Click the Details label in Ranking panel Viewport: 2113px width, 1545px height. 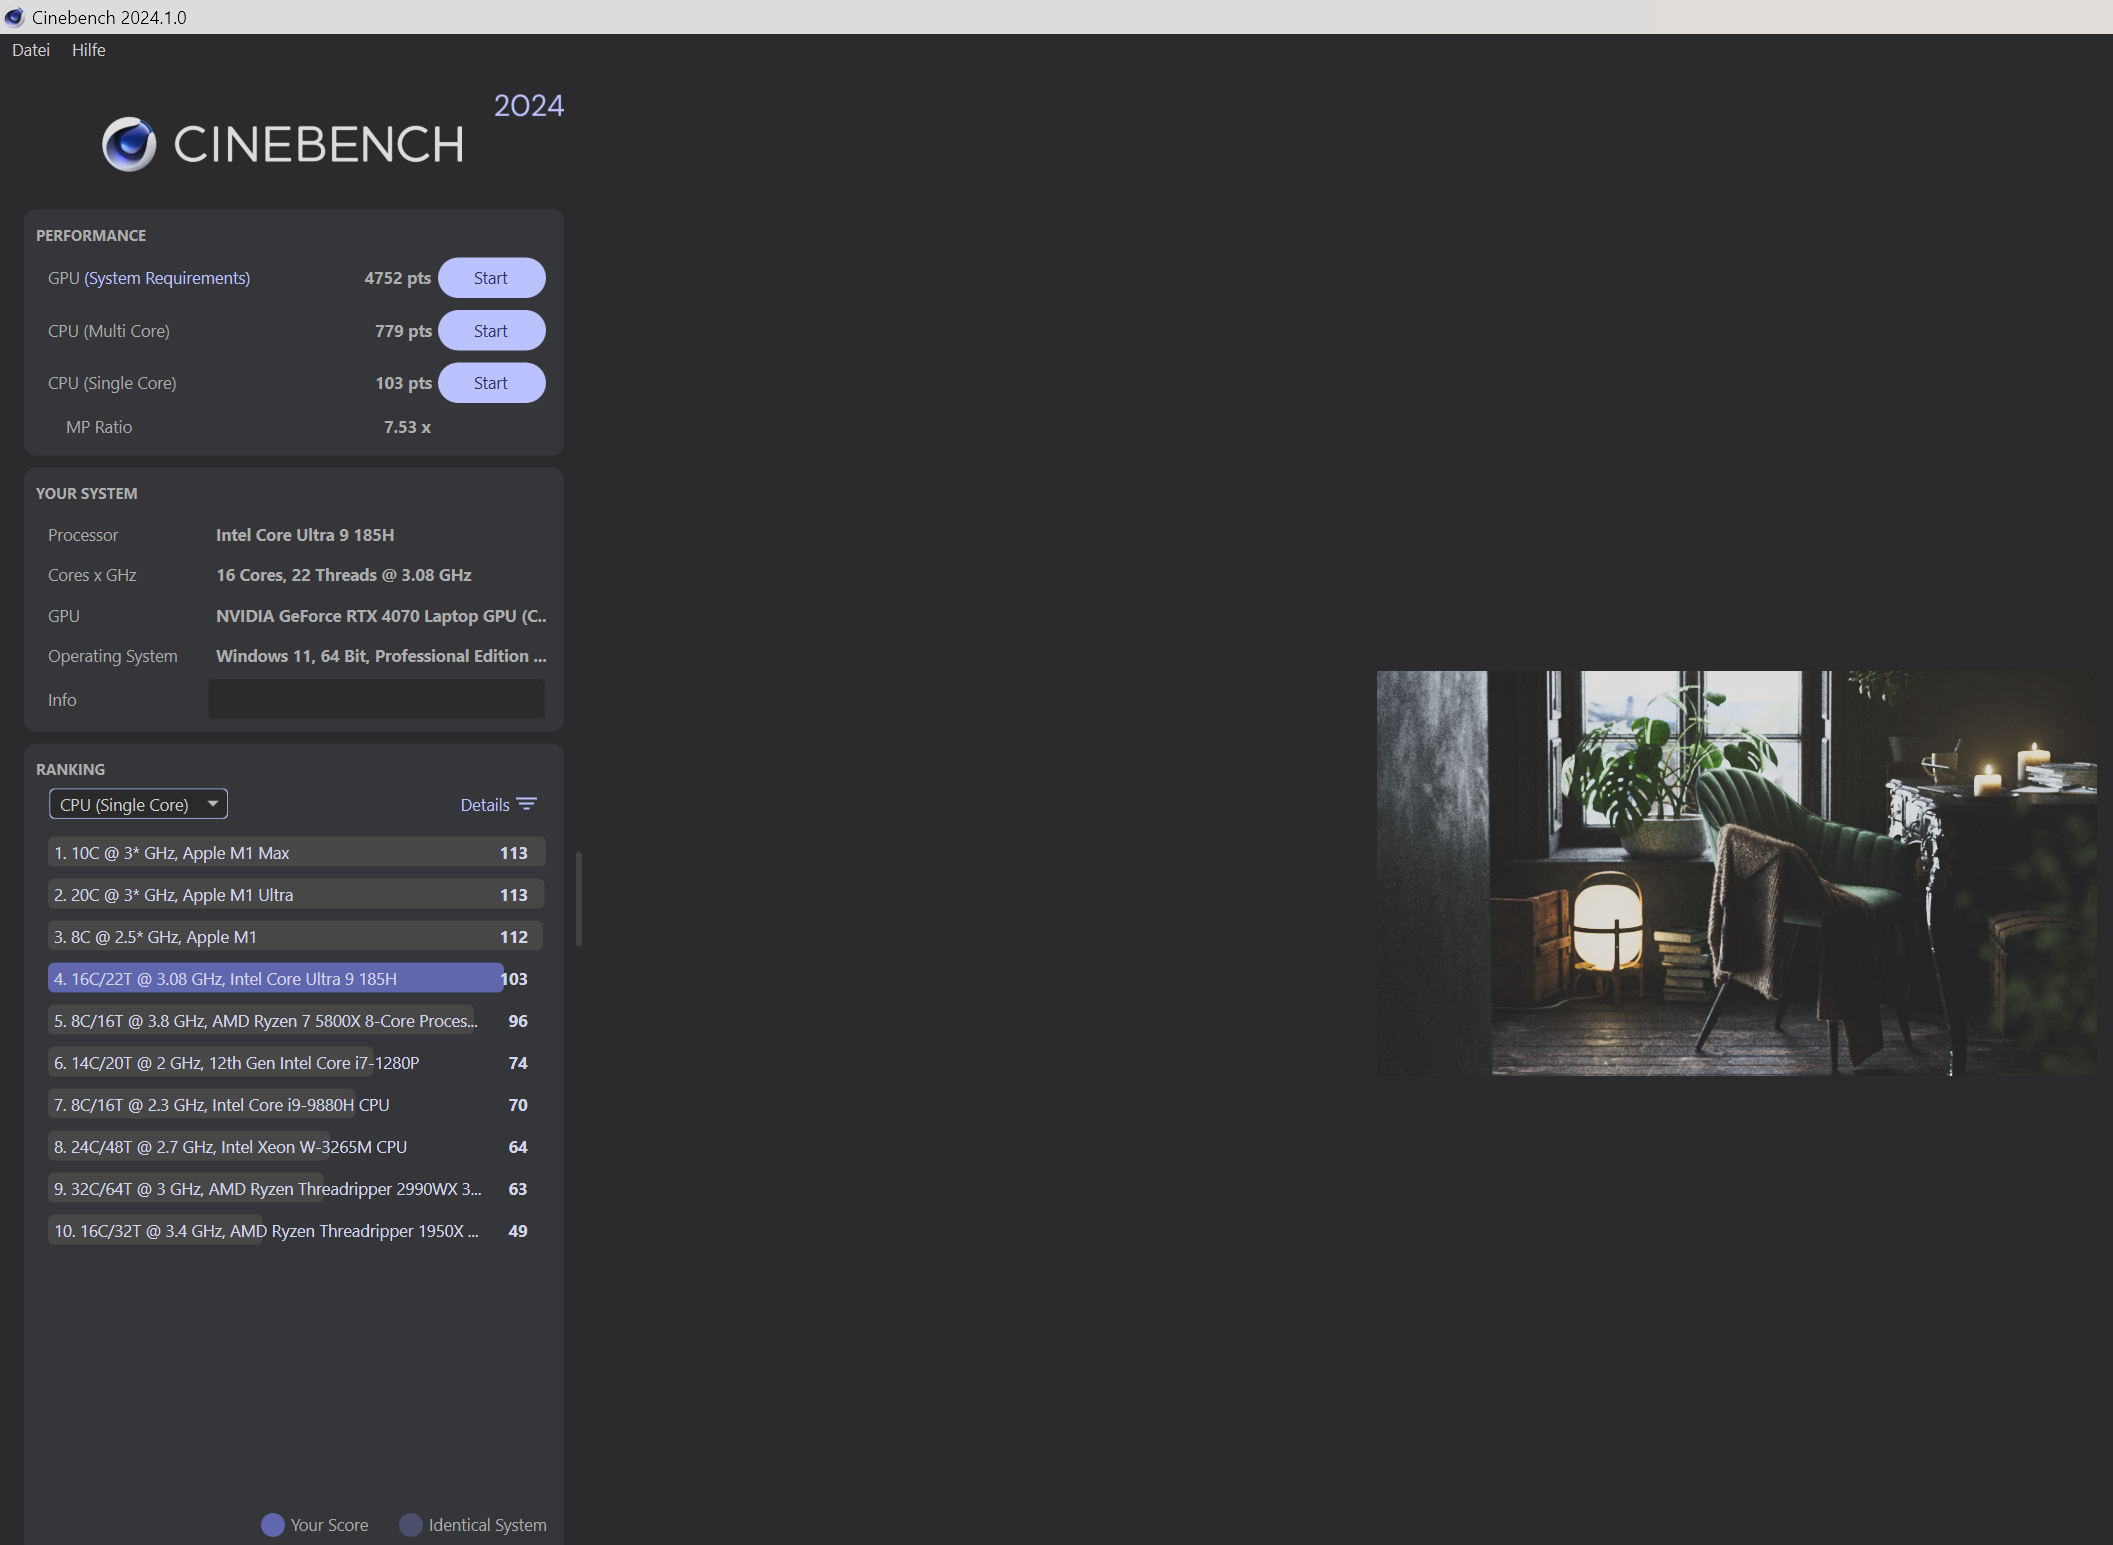point(483,804)
